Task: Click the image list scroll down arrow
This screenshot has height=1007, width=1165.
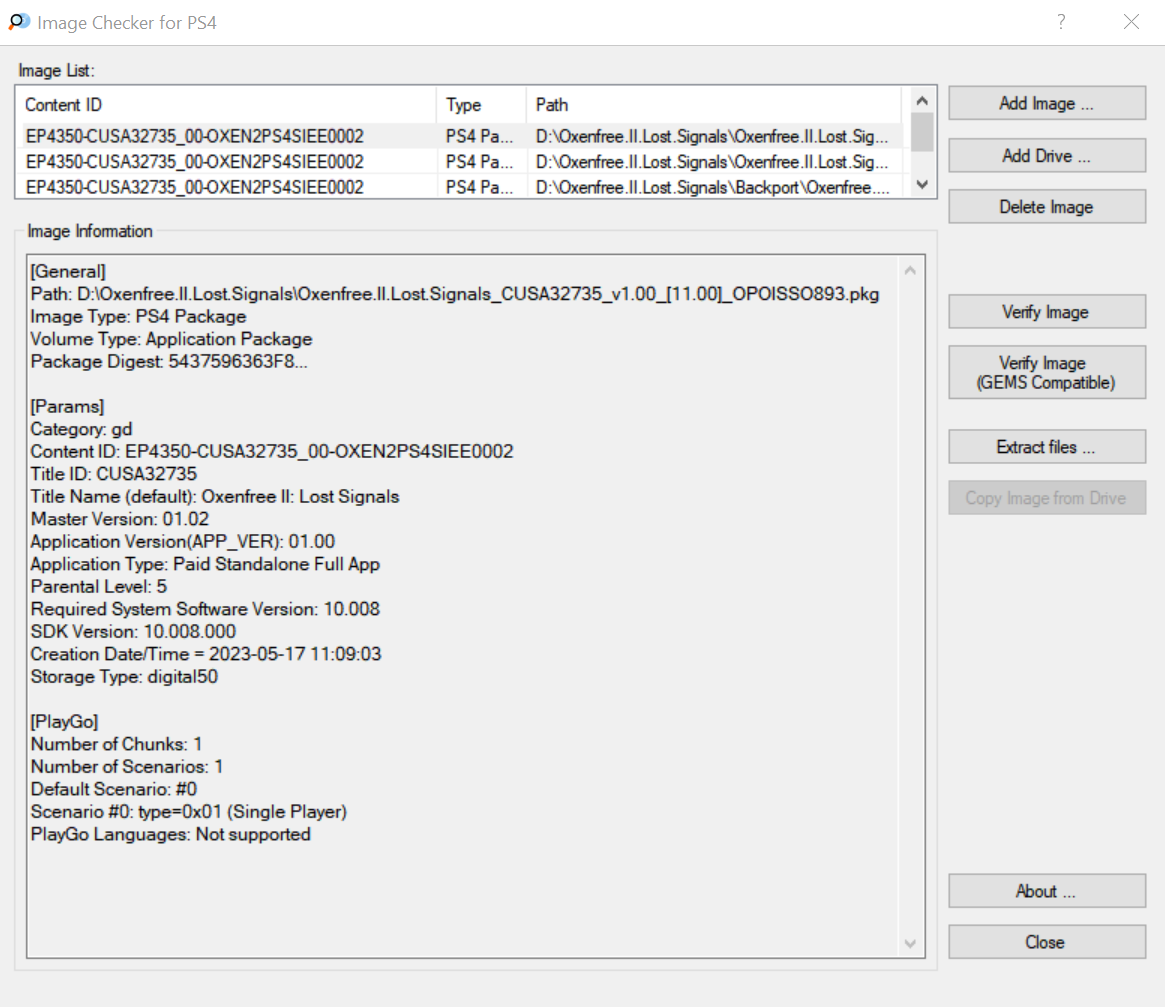Action: [922, 185]
